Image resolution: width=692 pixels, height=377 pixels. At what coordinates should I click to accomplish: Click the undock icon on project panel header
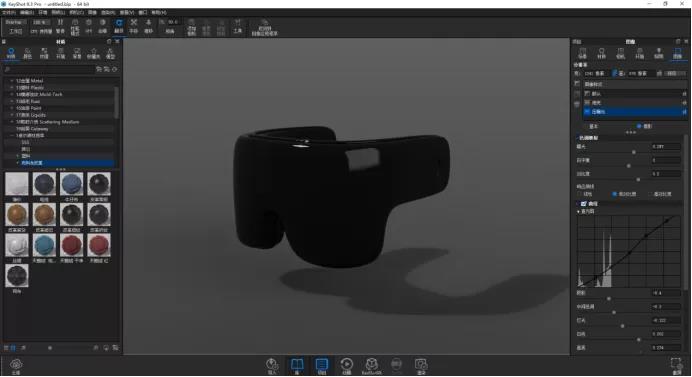tap(678, 41)
